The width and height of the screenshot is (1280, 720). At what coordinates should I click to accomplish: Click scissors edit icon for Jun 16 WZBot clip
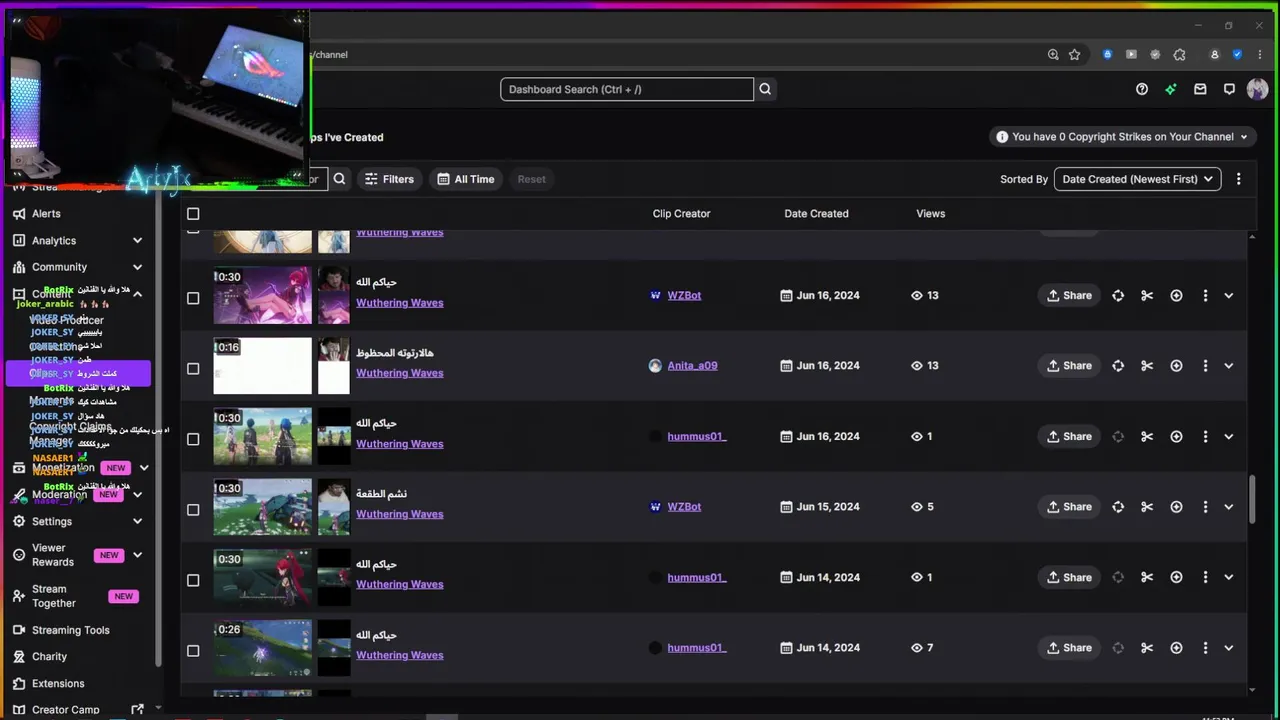click(1147, 296)
